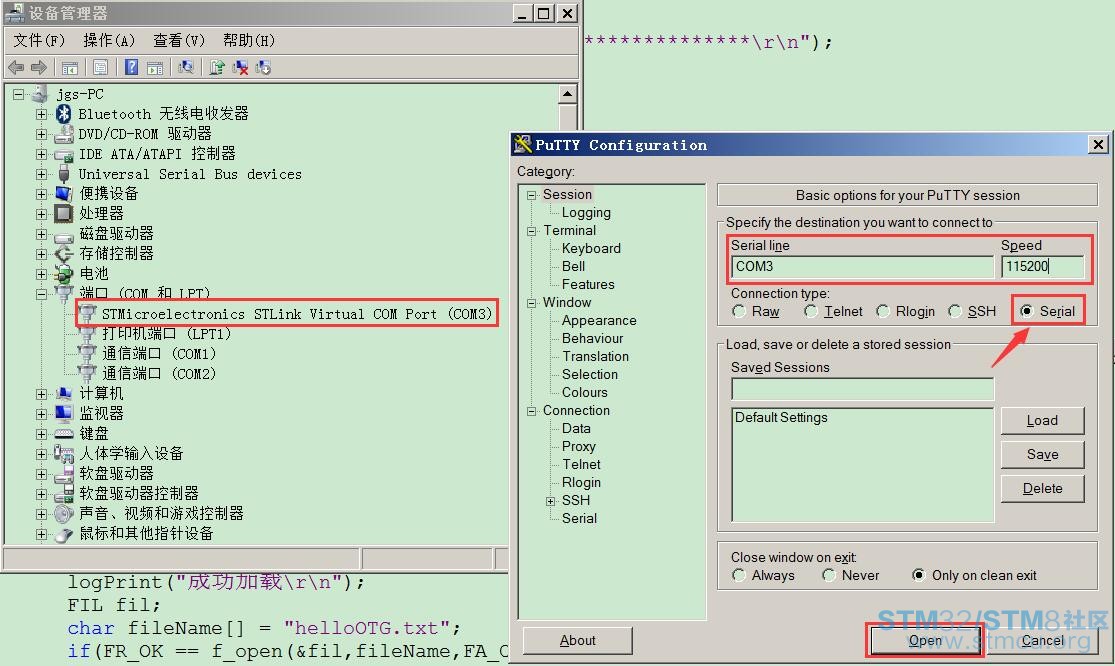Click the Delete session button
The width and height of the screenshot is (1115, 666).
click(x=1042, y=489)
